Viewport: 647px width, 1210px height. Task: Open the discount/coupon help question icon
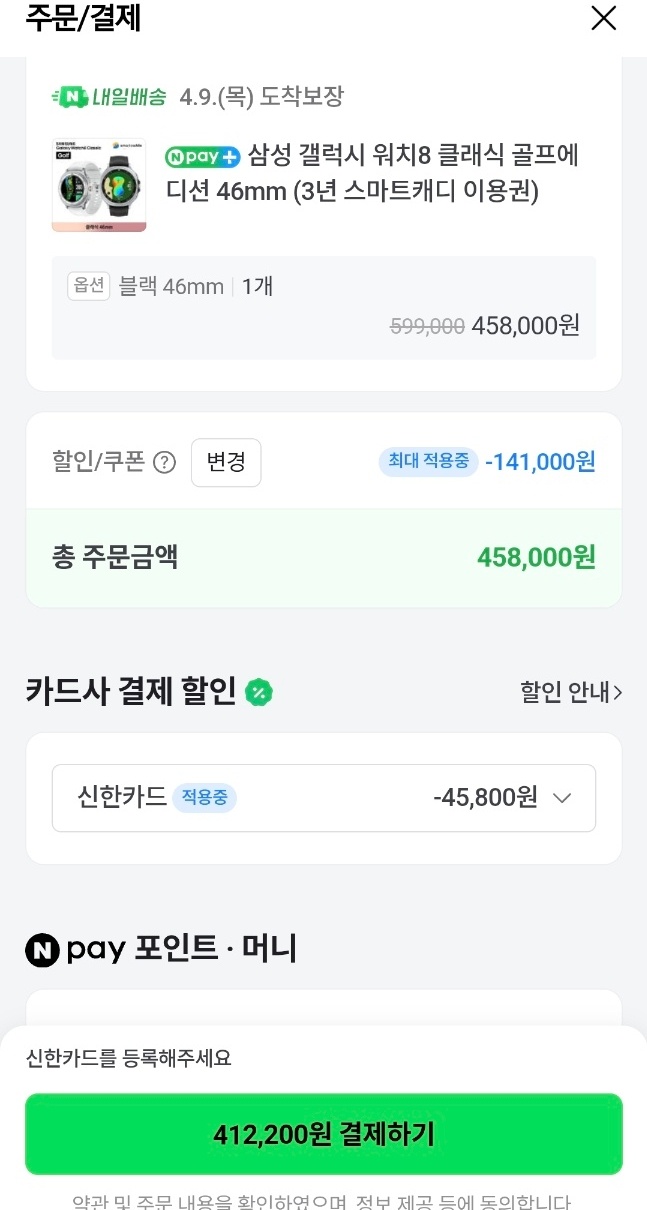164,463
